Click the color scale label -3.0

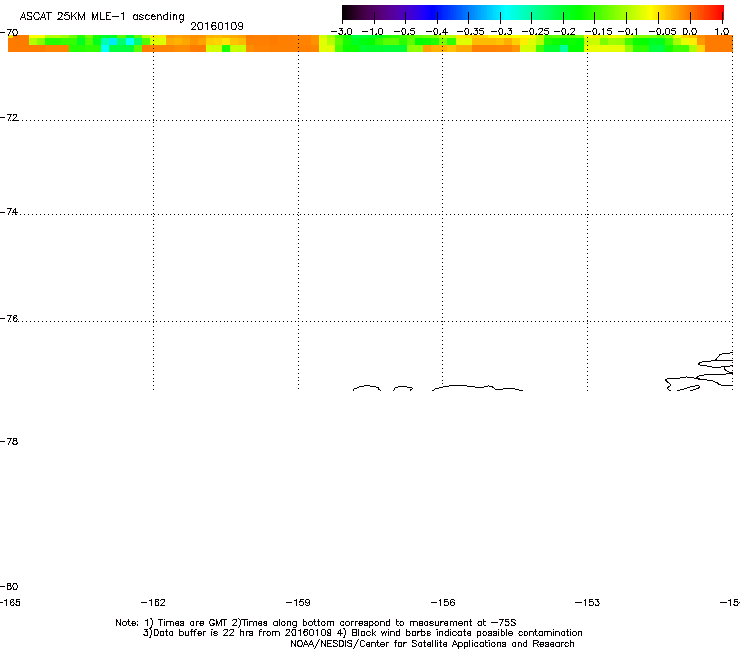point(341,32)
